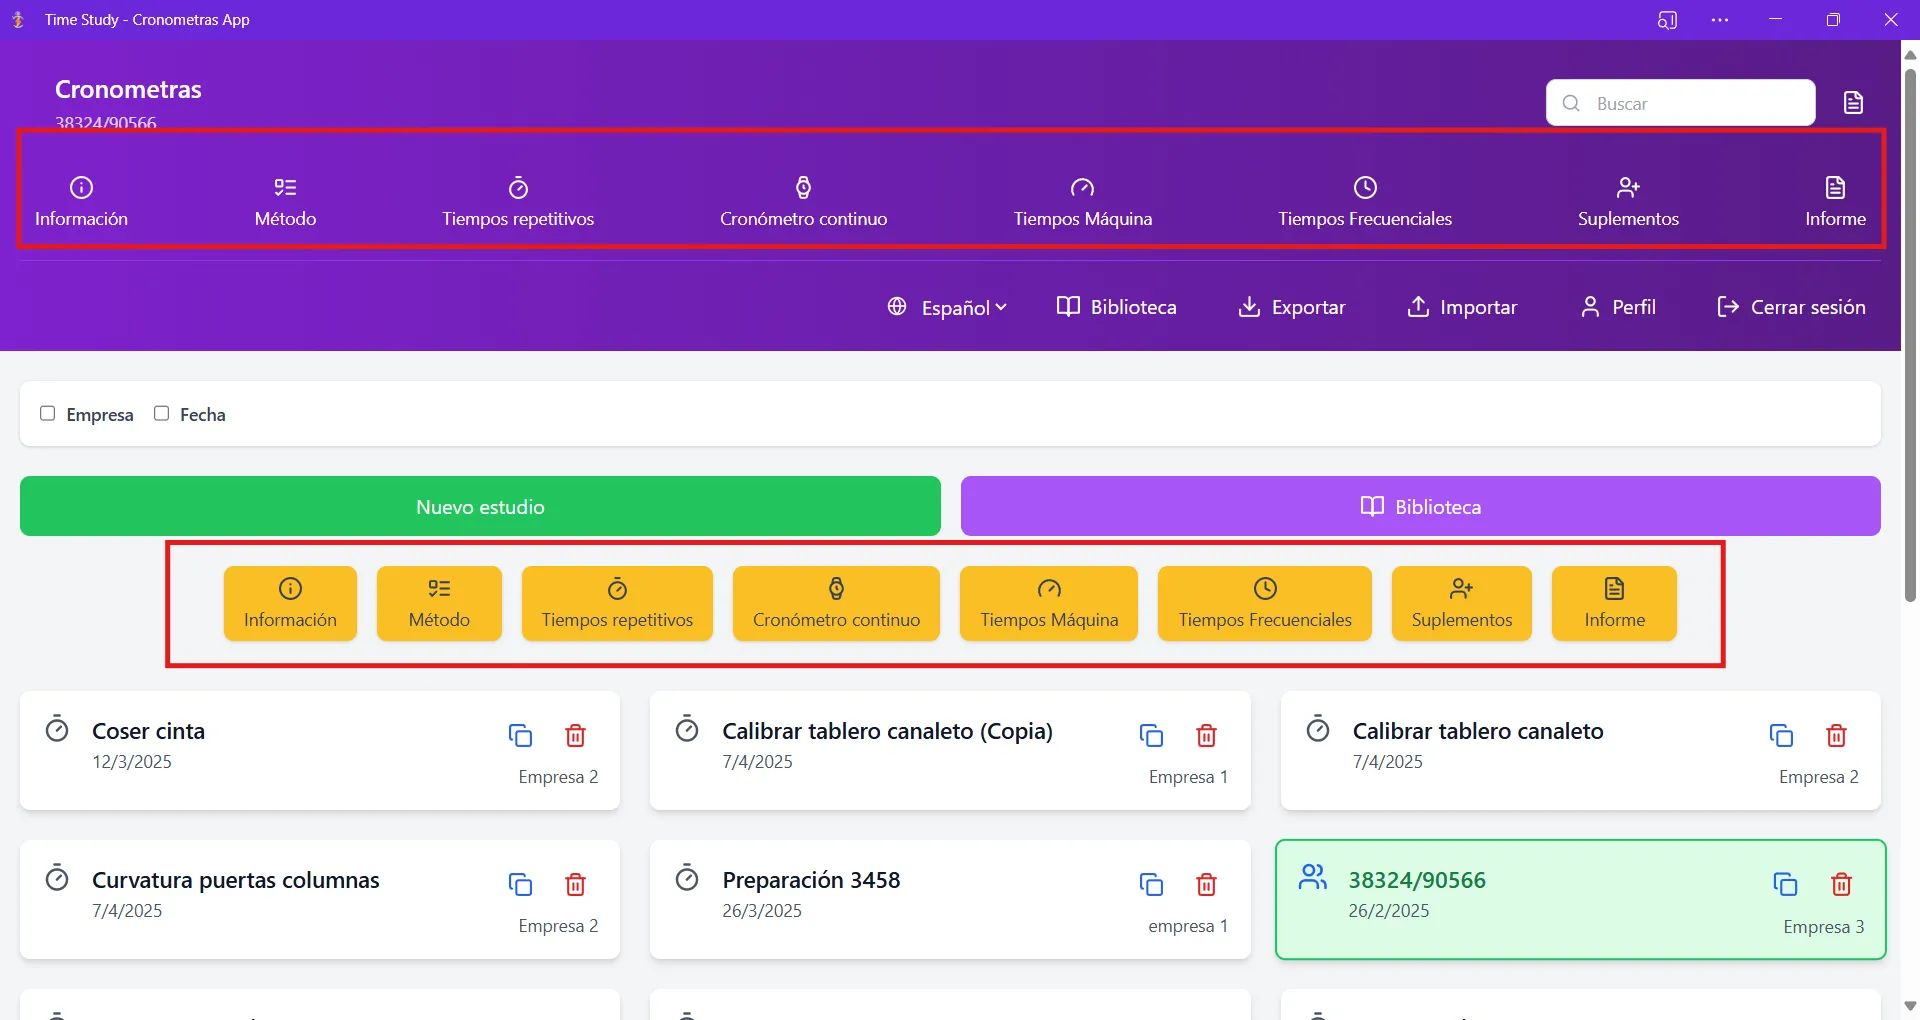Click the yellow Método button

[439, 603]
